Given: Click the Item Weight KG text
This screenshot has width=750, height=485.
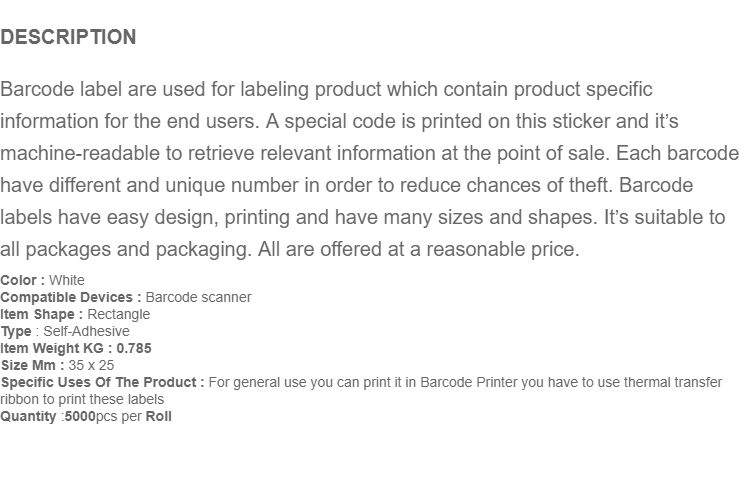Looking at the screenshot, I should click(52, 349).
